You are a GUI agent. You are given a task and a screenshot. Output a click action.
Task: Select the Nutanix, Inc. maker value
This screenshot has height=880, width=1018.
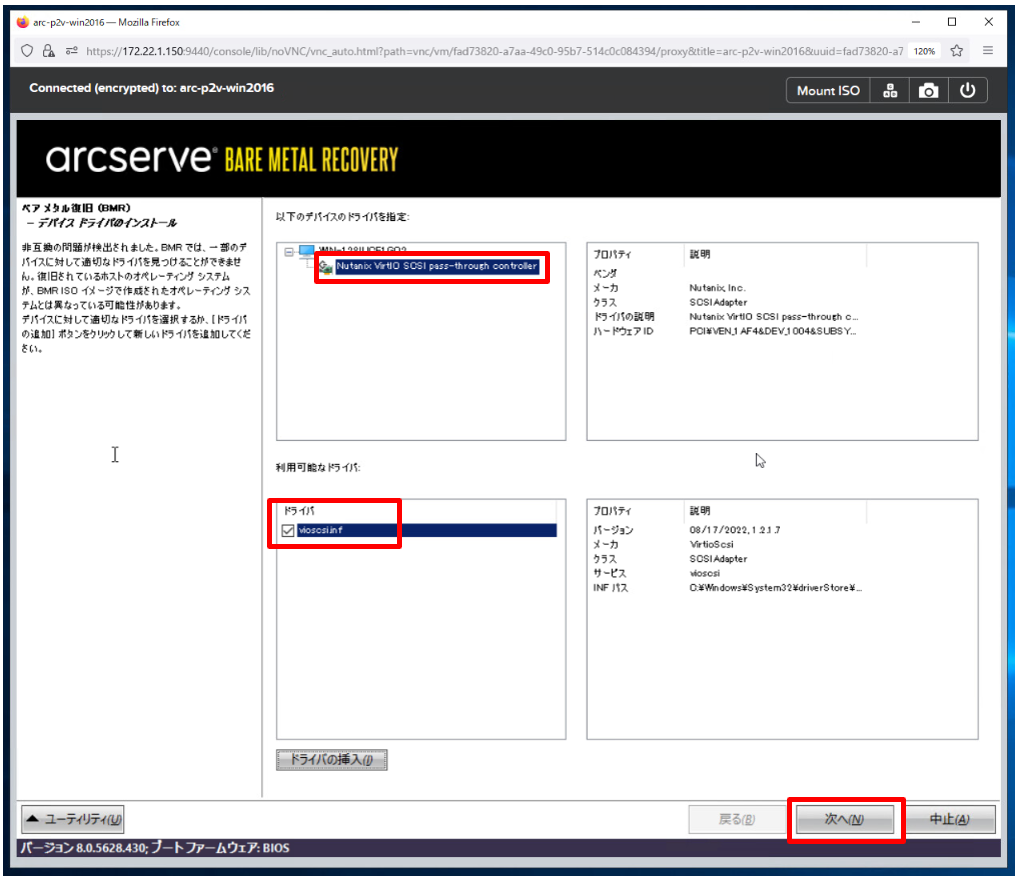pos(717,288)
